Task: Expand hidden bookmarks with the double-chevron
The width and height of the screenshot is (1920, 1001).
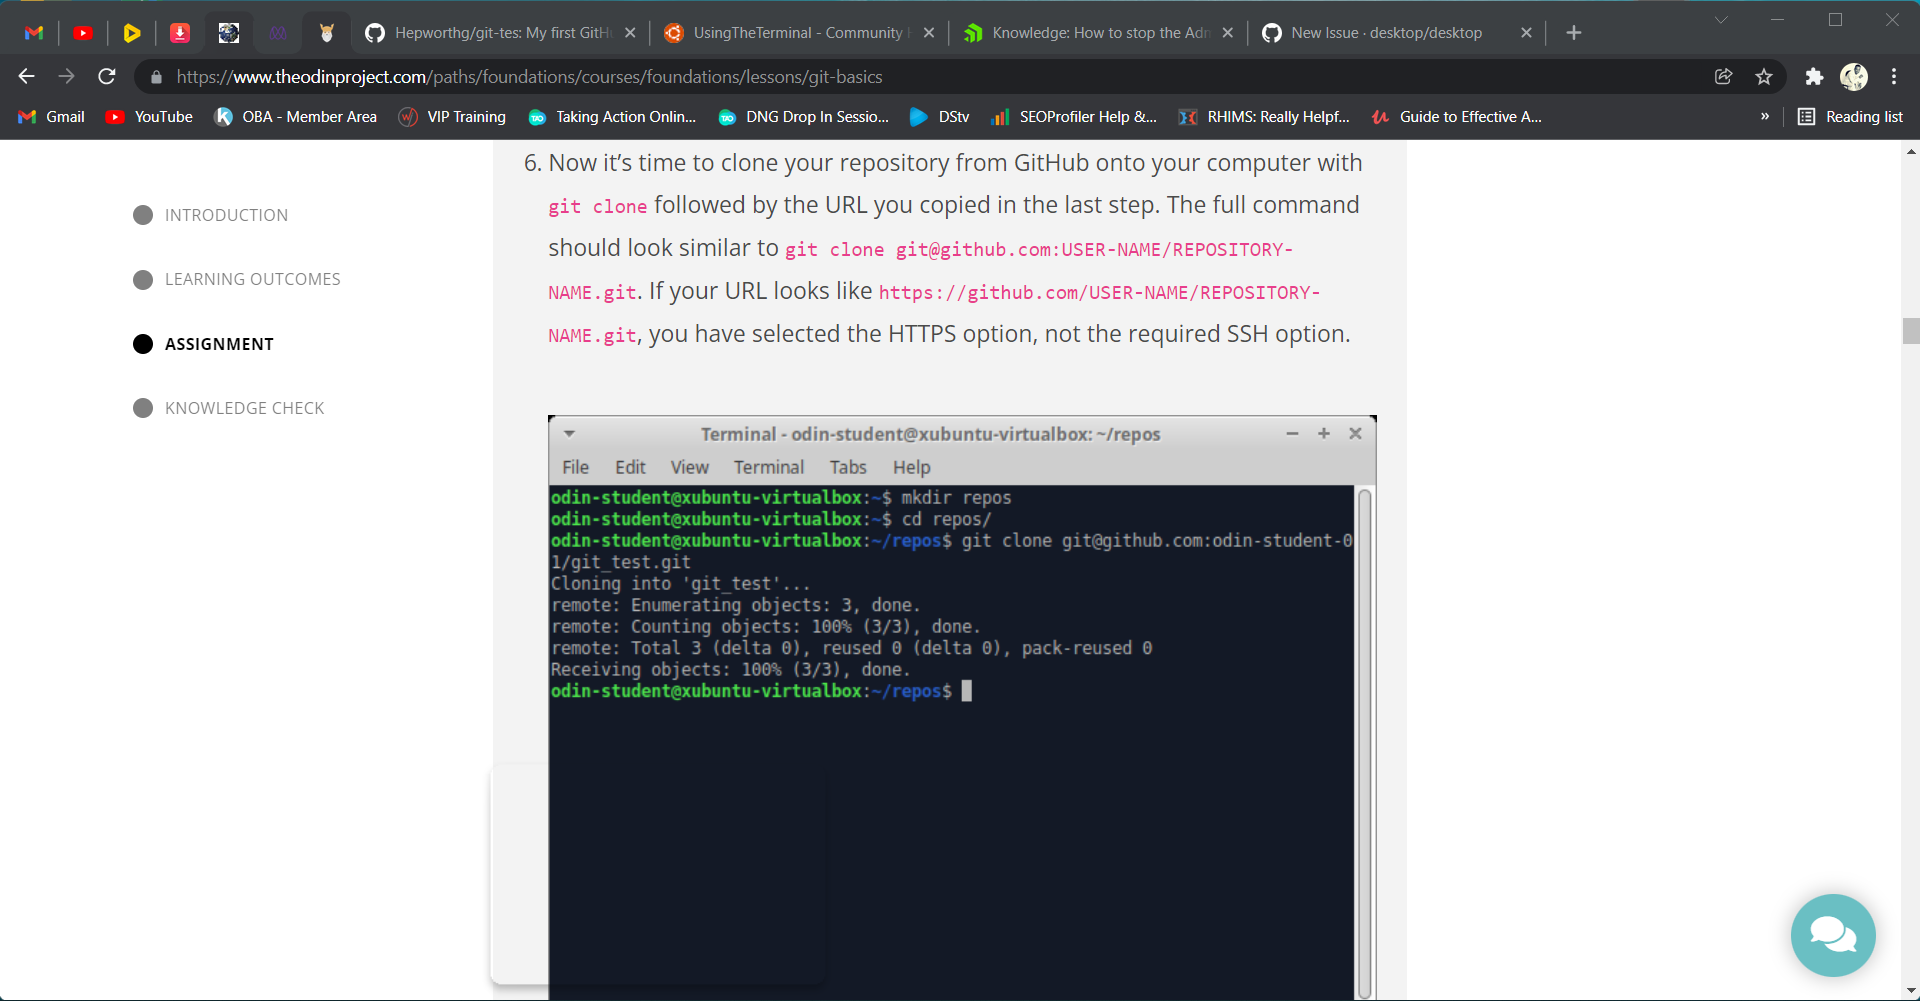Action: click(x=1766, y=116)
